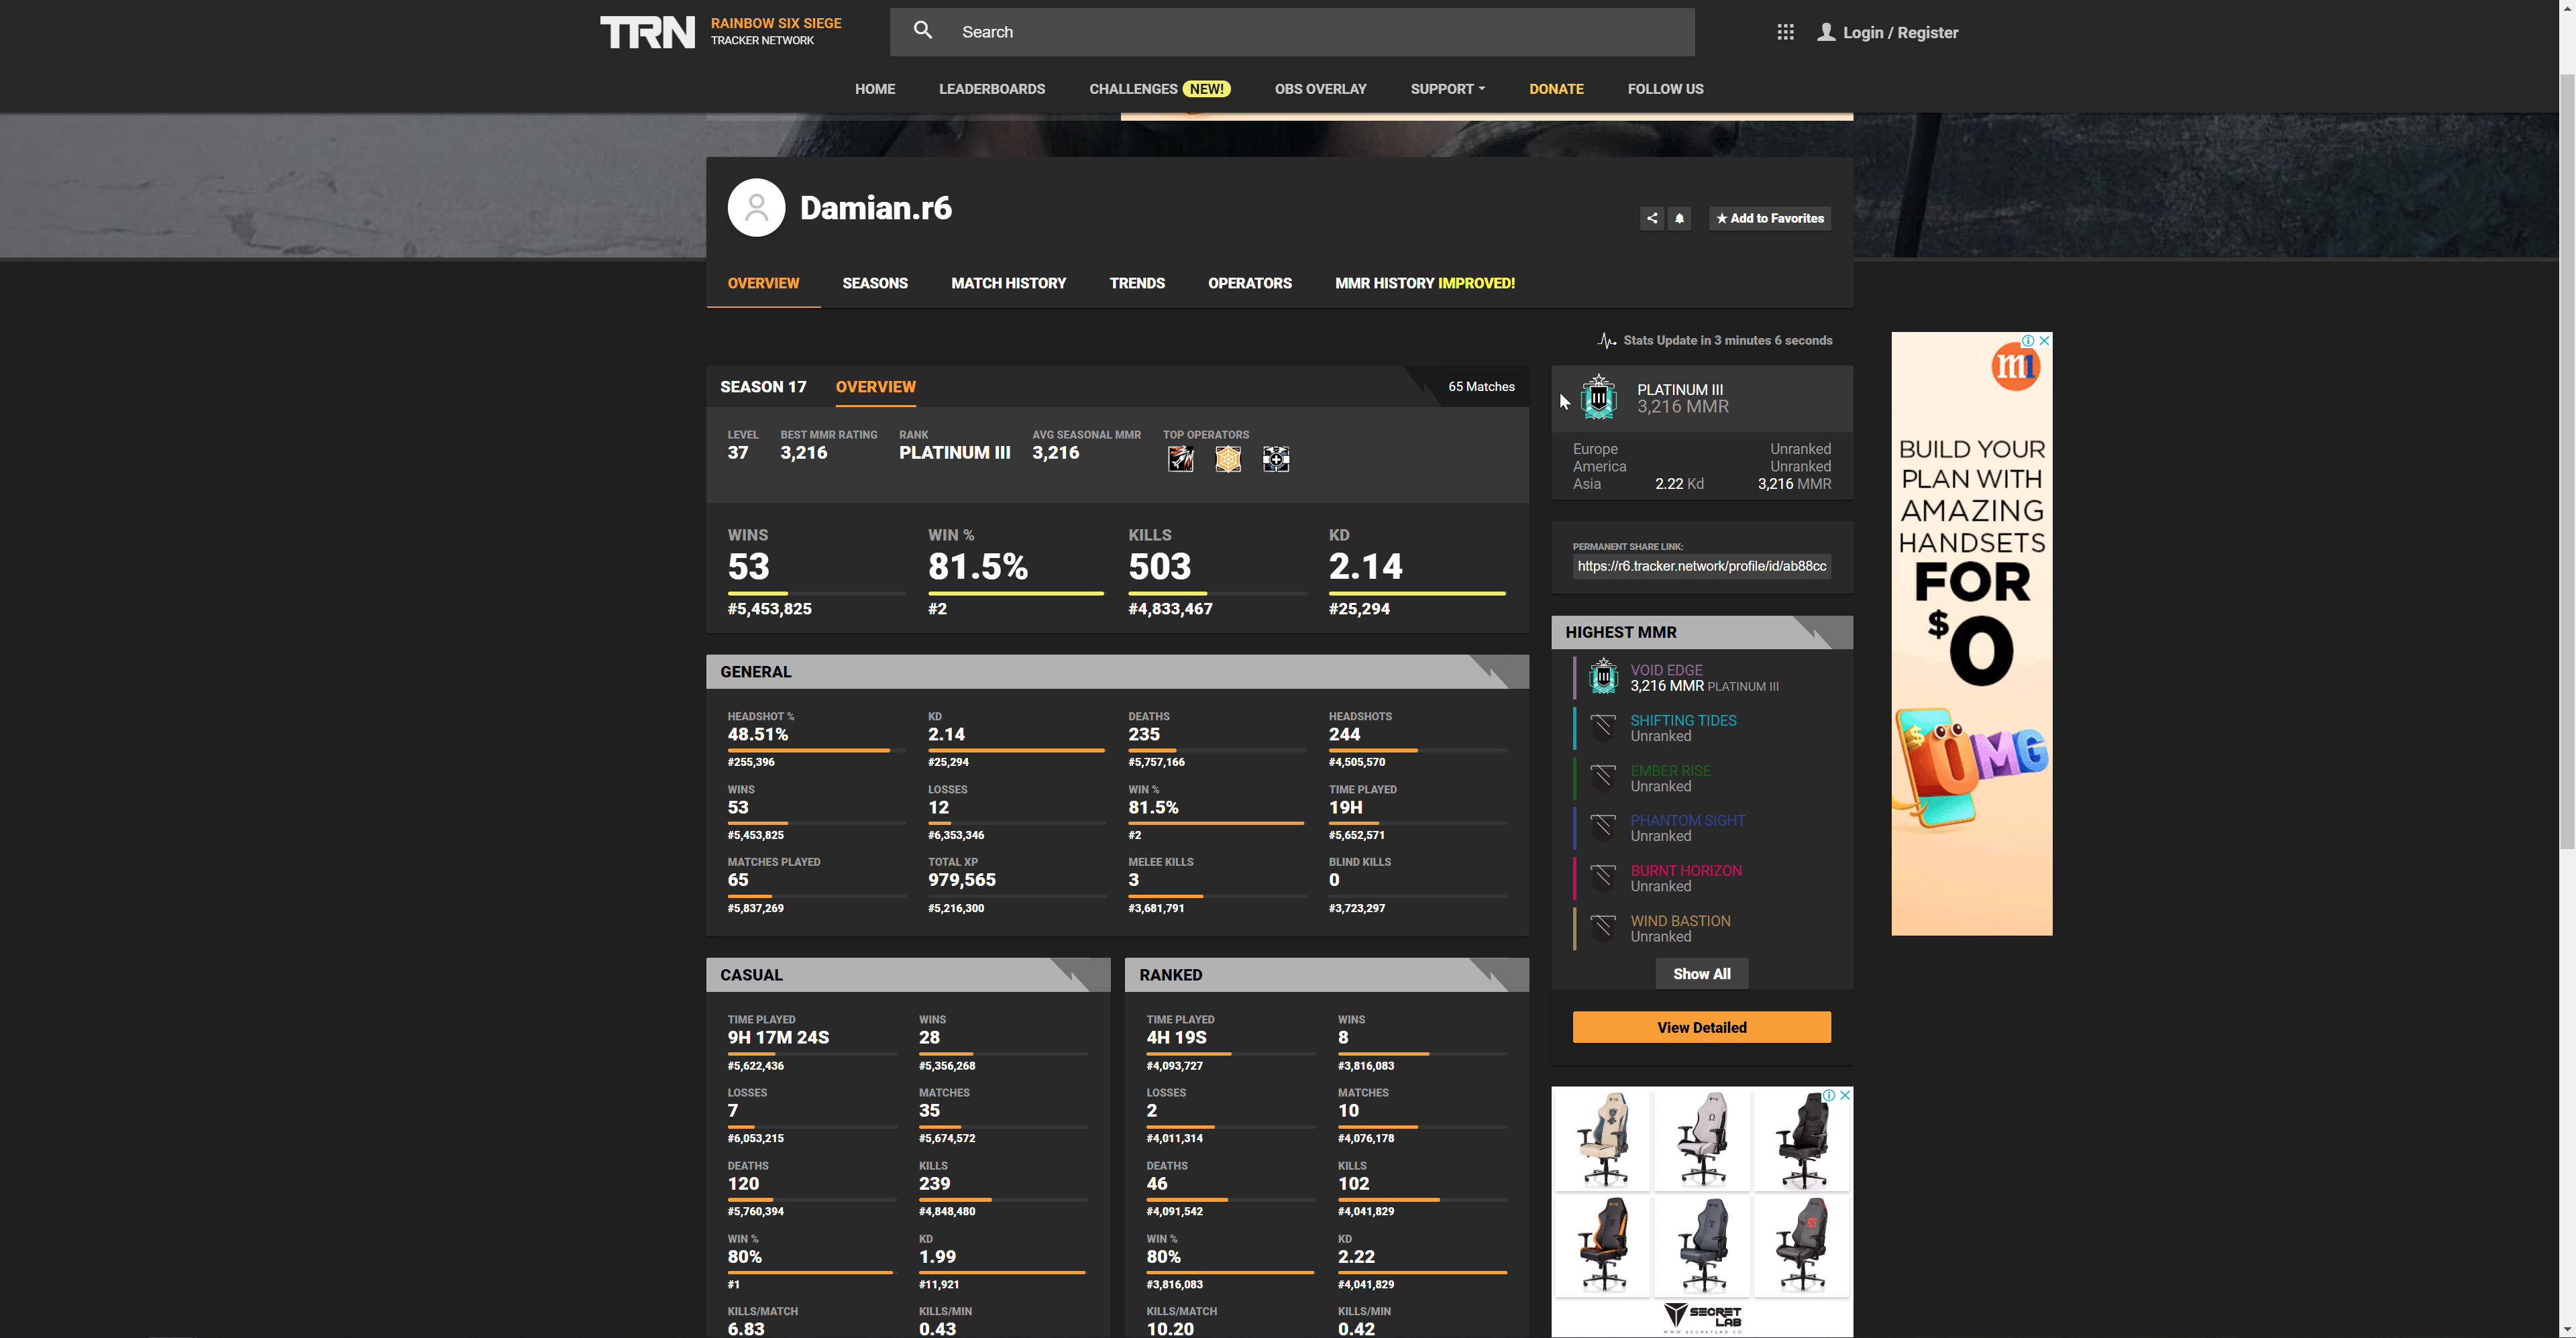Close the handset plan advertisement
Screen dimensions: 2576x1338
tap(2045, 341)
